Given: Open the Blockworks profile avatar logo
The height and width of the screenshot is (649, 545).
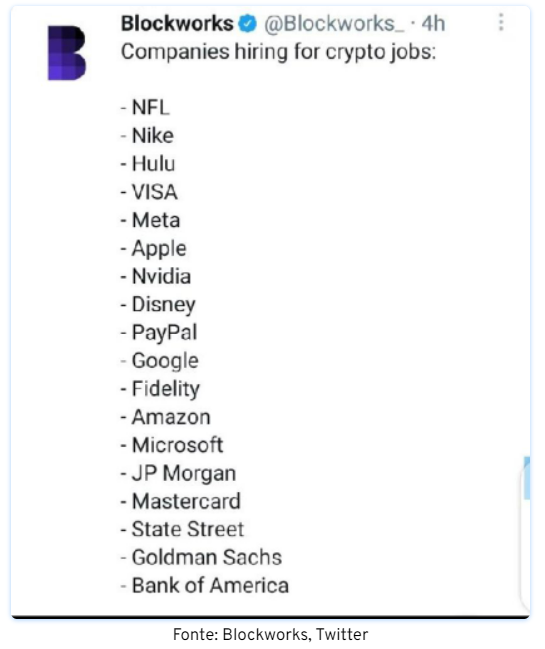Looking at the screenshot, I should coord(67,53).
